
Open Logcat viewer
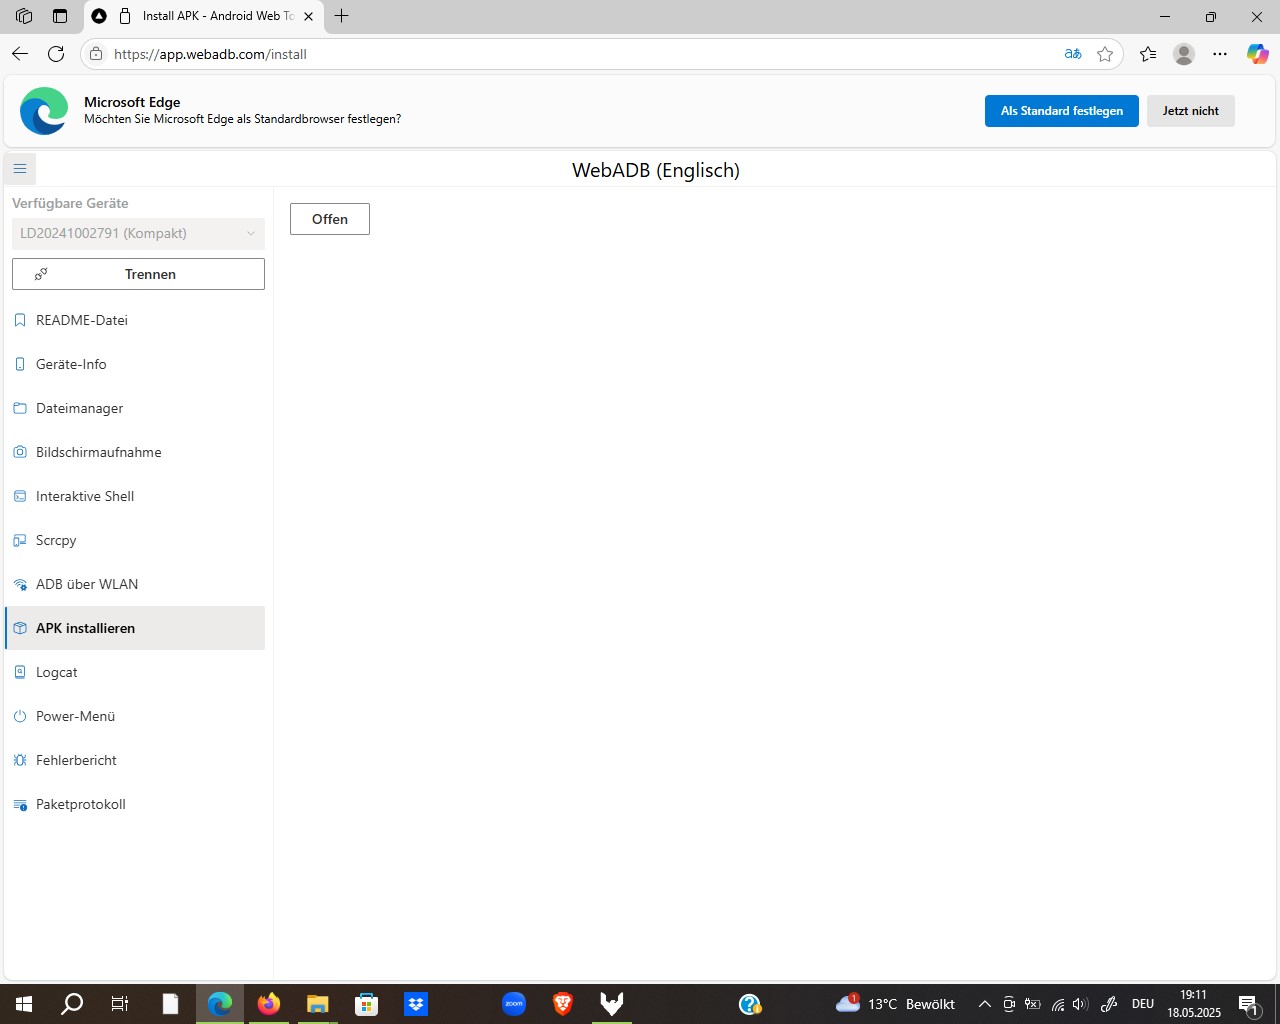[135, 672]
